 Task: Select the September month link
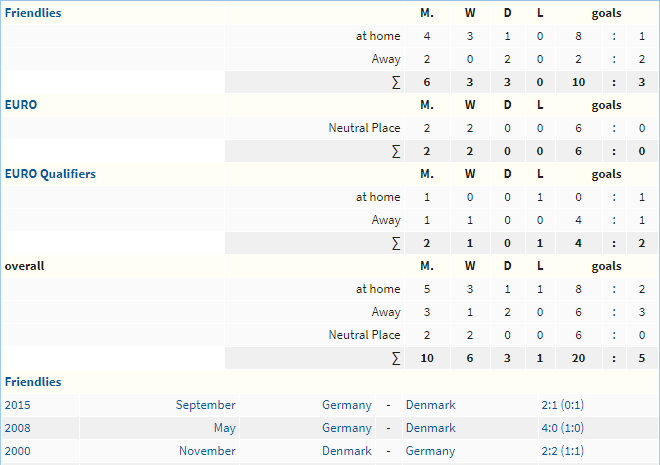tap(205, 405)
